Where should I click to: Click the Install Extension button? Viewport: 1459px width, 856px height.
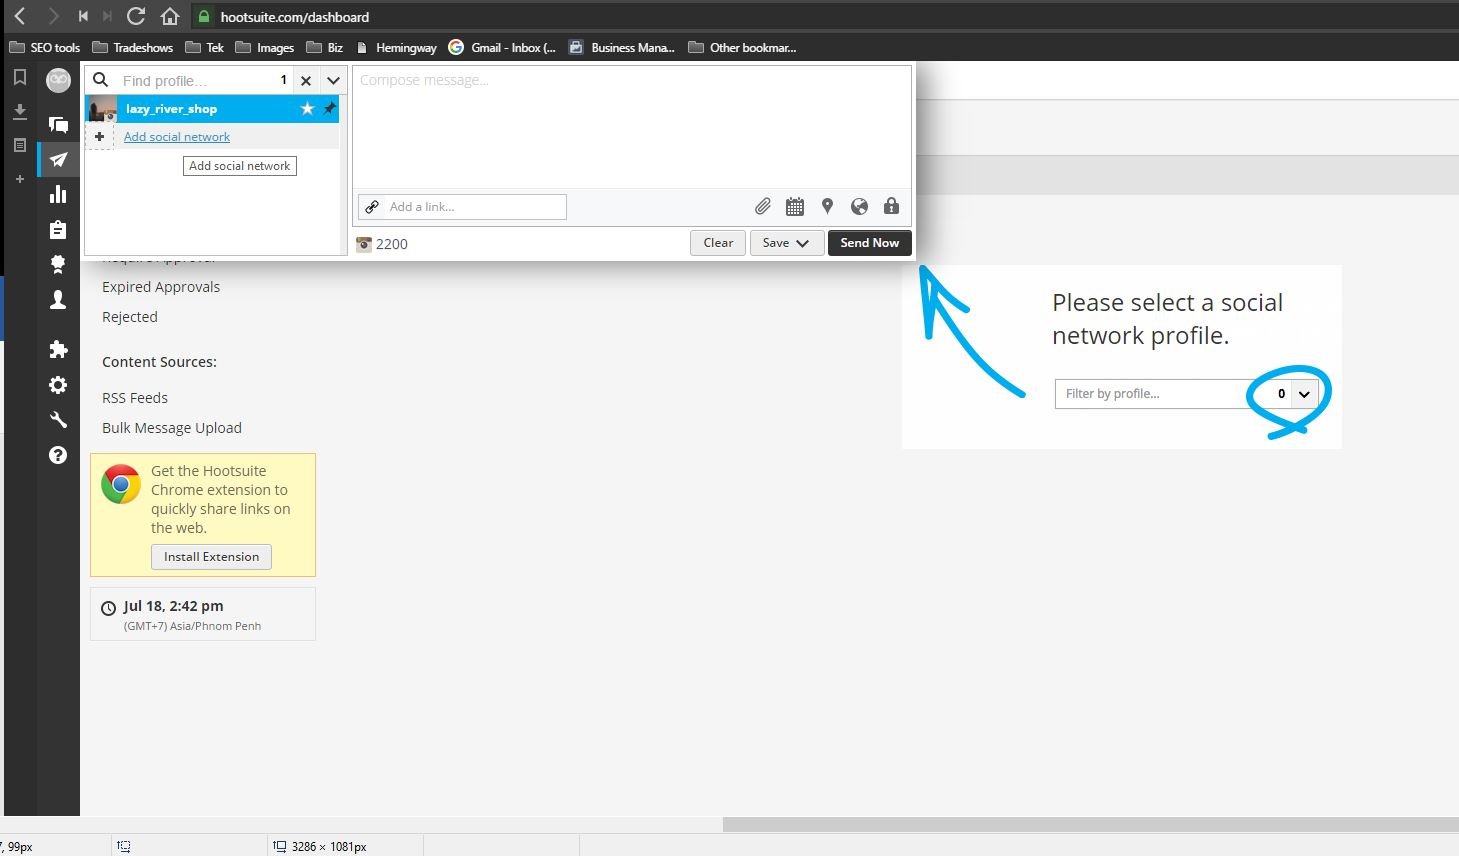click(211, 557)
